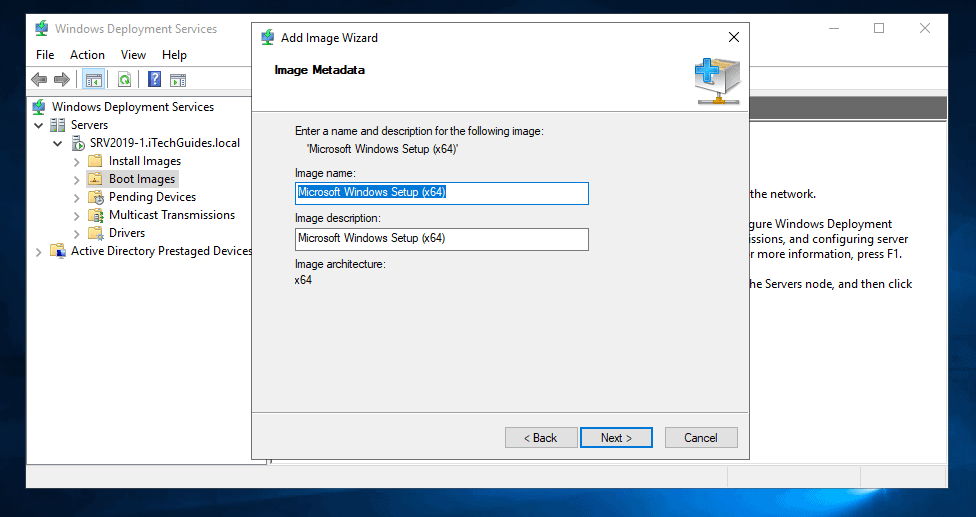Click the Pending Devices folder icon
The height and width of the screenshot is (517, 976).
[x=95, y=197]
